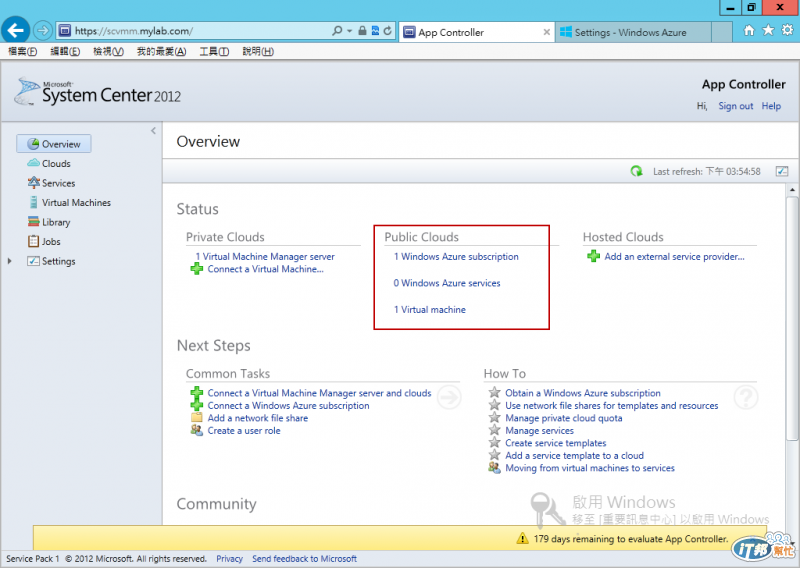Reload page with address bar refresh icon
Screen dimensions: 800x568
tap(388, 31)
